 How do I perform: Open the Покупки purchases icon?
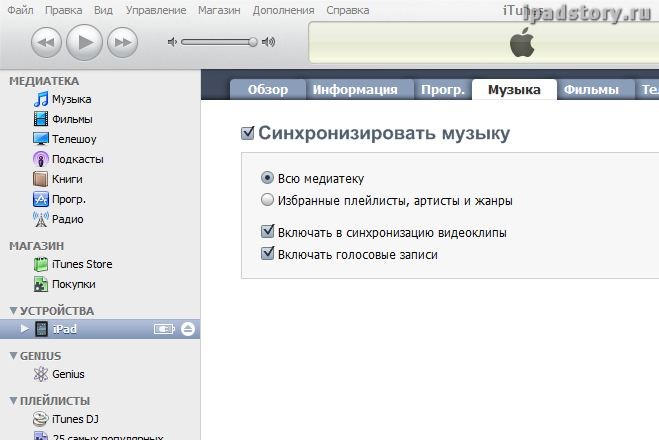click(x=41, y=285)
